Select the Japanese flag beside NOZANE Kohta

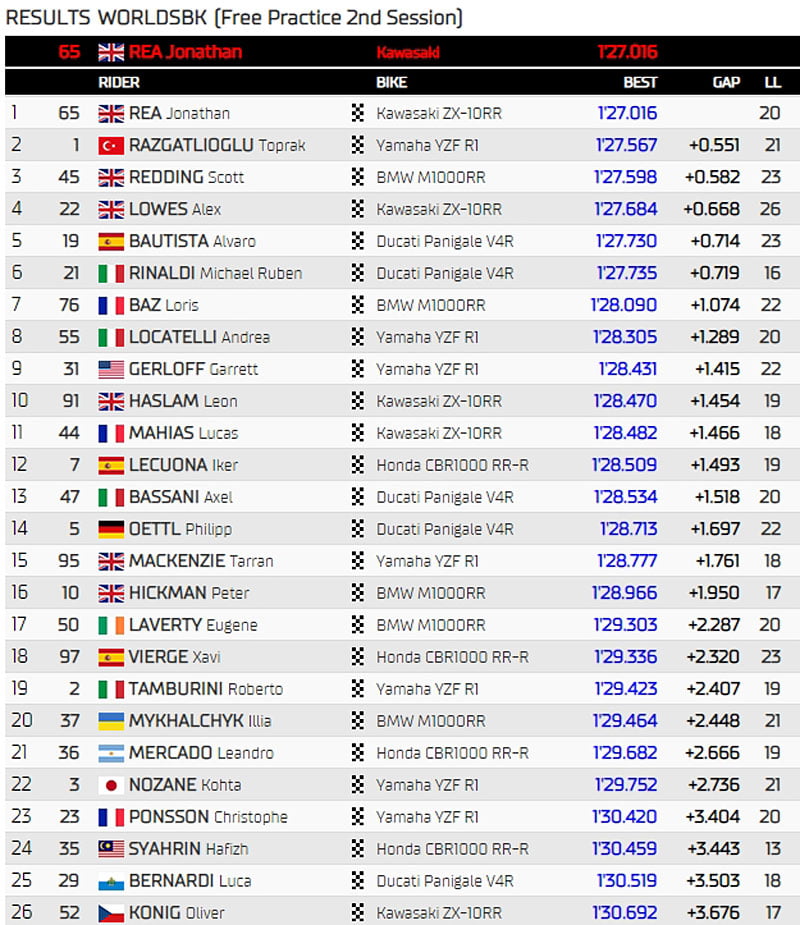coord(110,785)
